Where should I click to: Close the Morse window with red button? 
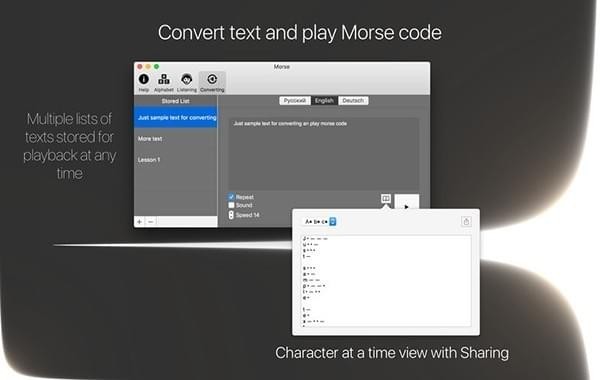click(140, 67)
